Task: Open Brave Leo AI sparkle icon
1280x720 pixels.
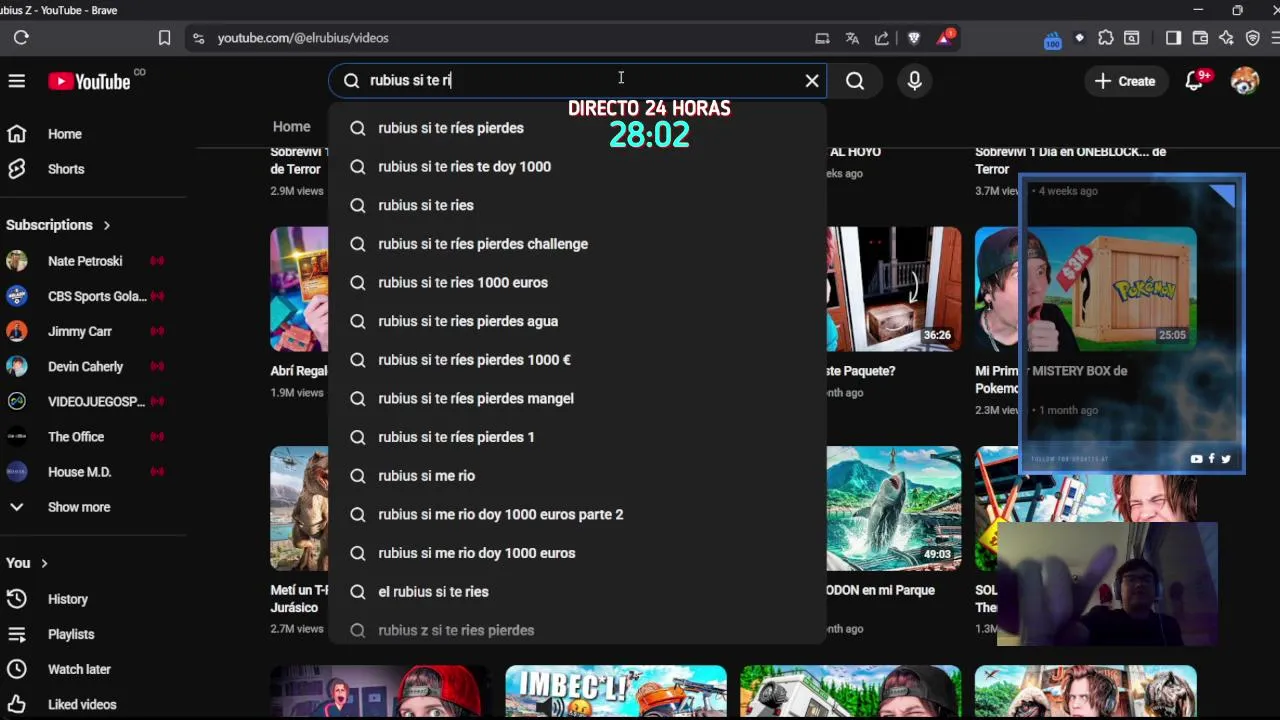Action: 1226,38
